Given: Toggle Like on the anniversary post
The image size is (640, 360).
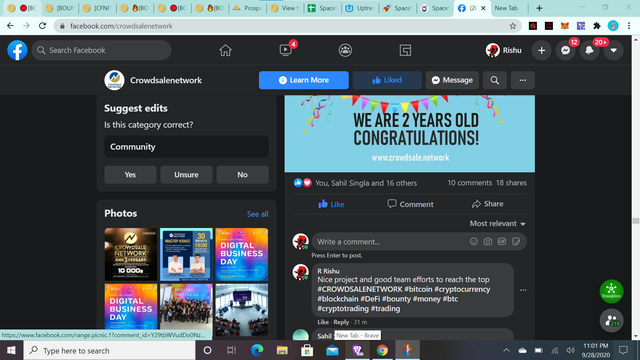Looking at the screenshot, I should point(331,204).
